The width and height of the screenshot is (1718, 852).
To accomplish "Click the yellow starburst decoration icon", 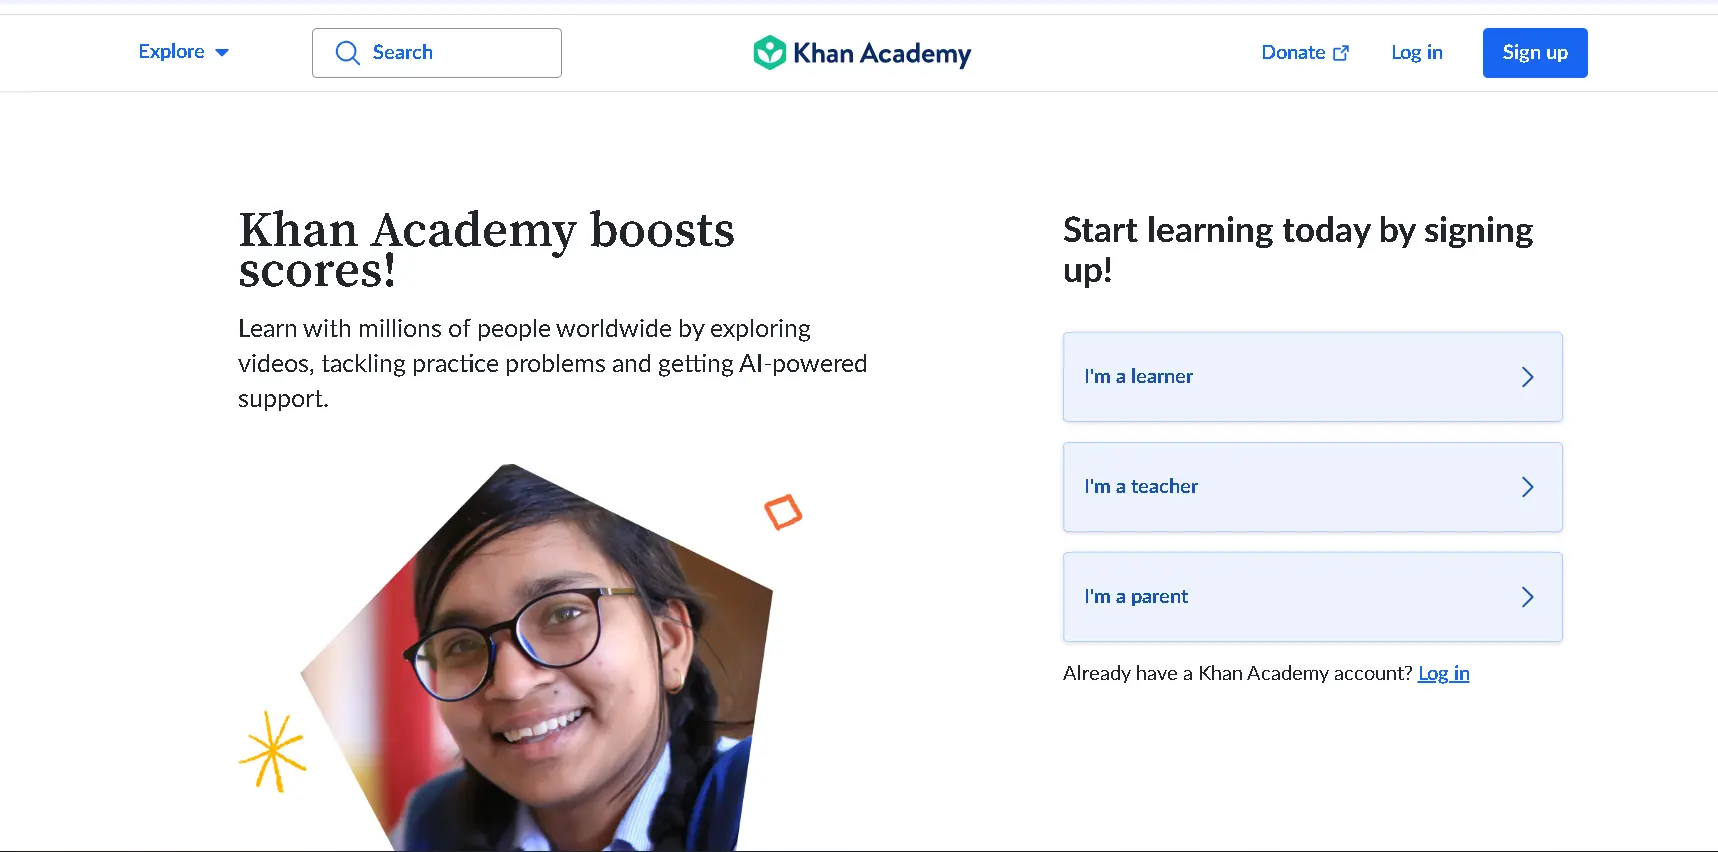I will [272, 751].
